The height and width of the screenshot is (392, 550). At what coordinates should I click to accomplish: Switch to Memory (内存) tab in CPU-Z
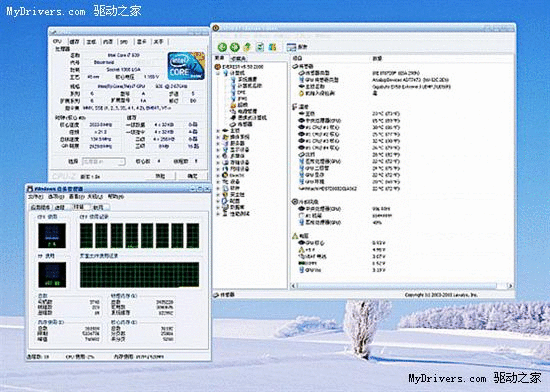pyautogui.click(x=108, y=42)
